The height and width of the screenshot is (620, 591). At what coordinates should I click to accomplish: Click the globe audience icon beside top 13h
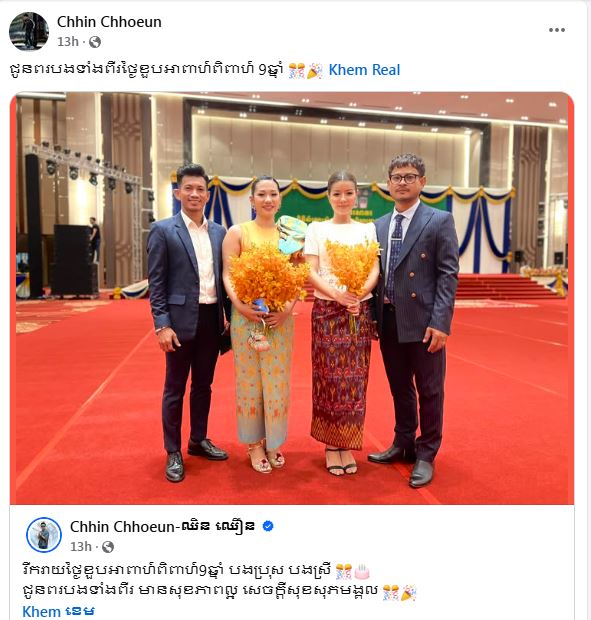click(95, 42)
